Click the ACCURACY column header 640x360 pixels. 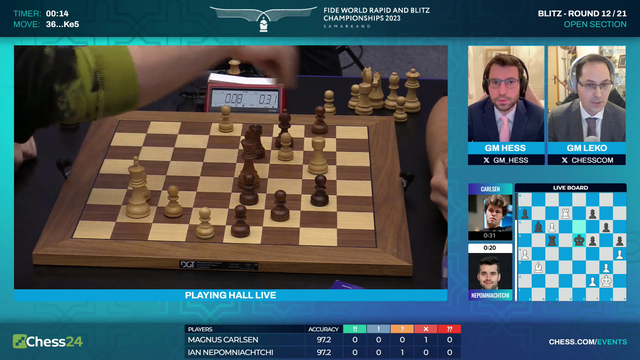[324, 329]
